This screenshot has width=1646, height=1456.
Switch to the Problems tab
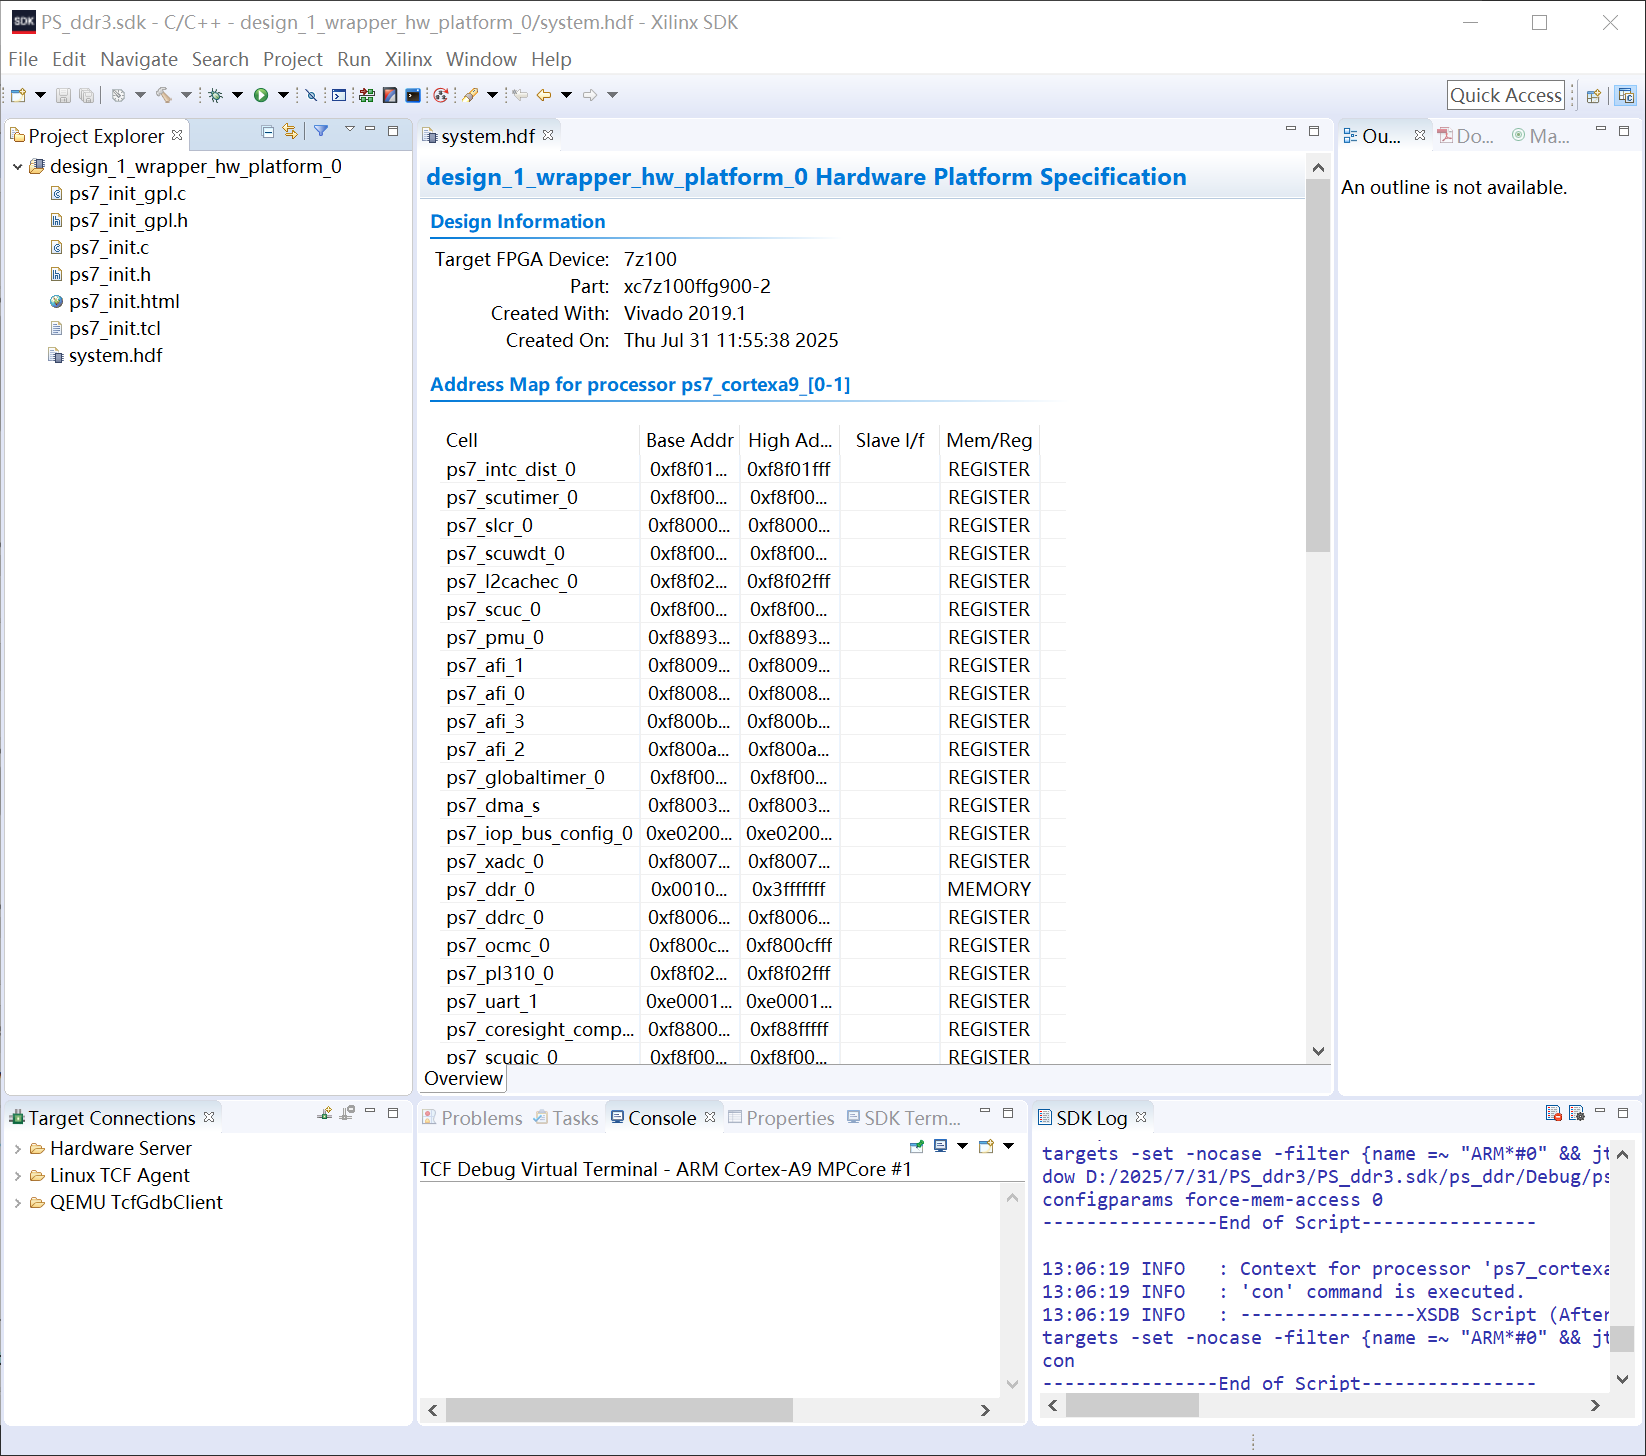pos(472,1118)
